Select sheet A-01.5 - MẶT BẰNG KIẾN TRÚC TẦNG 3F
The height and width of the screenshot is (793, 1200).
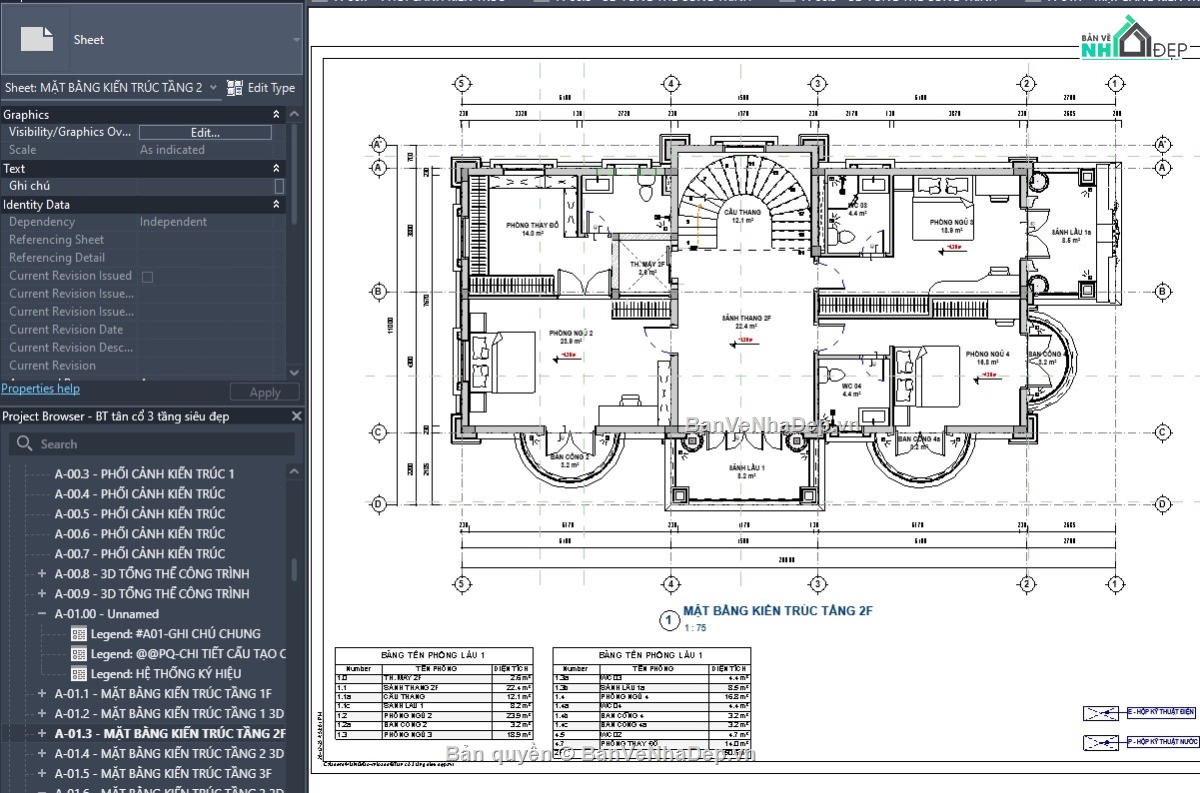coord(163,773)
